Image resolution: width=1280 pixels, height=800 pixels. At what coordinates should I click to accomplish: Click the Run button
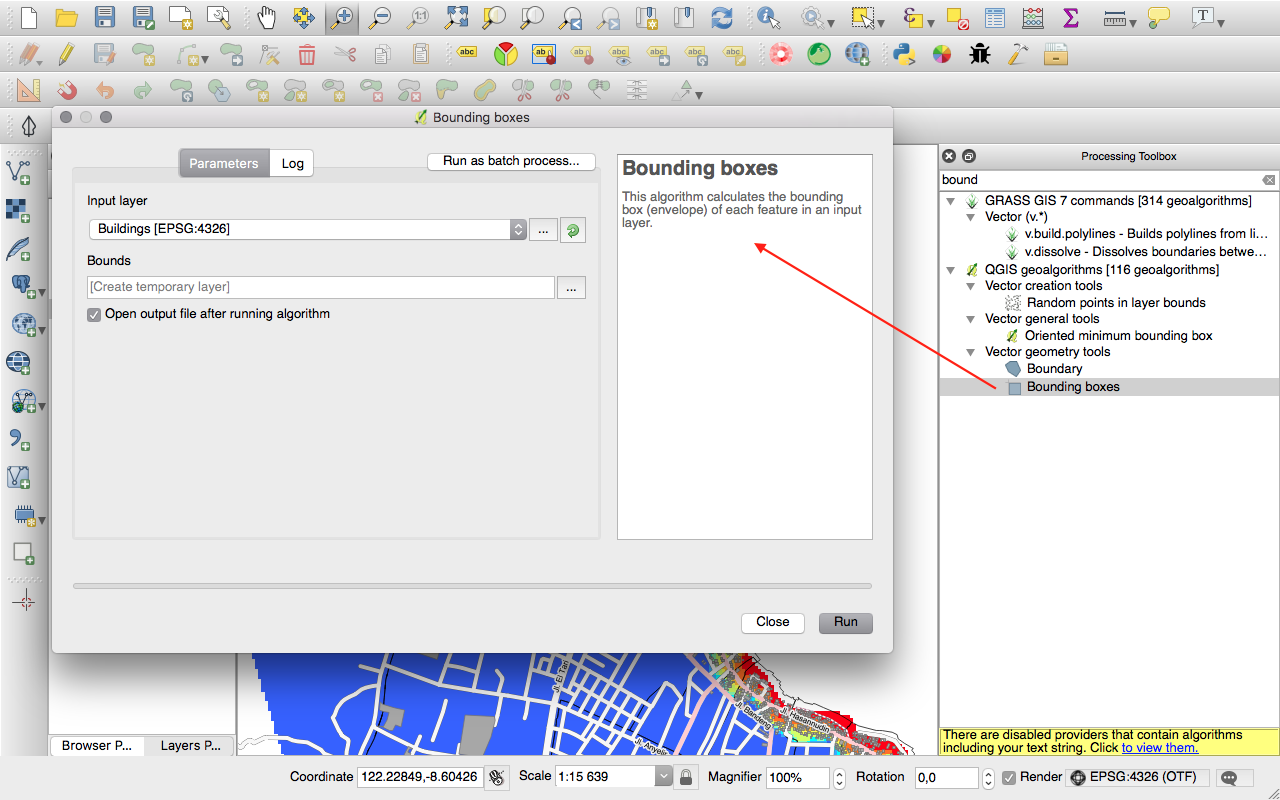click(x=846, y=622)
